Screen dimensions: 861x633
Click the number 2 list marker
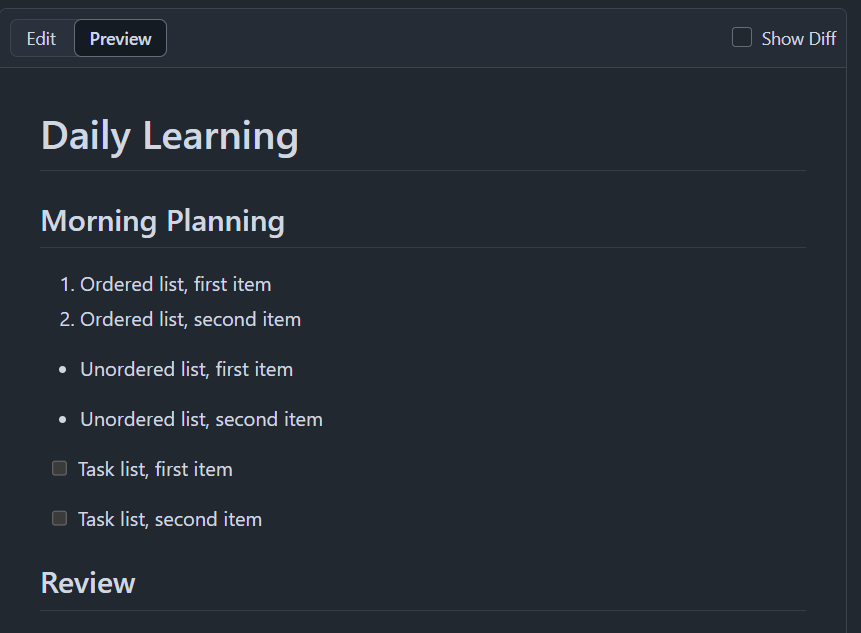(67, 320)
